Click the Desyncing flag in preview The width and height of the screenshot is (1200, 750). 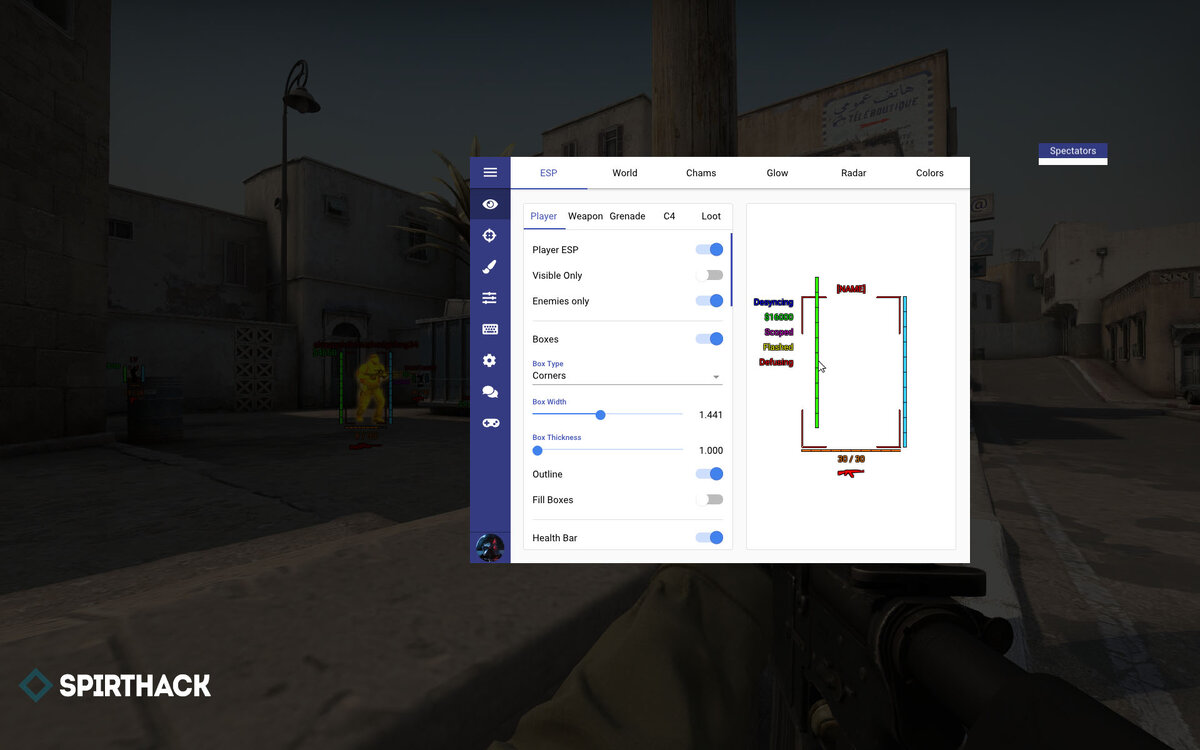tap(773, 302)
